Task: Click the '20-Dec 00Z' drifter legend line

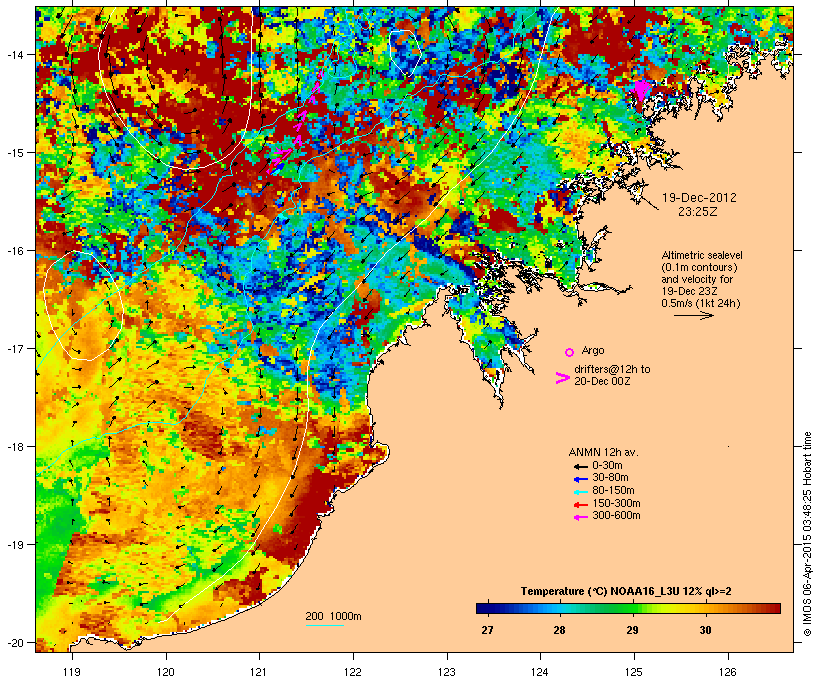Action: point(602,381)
